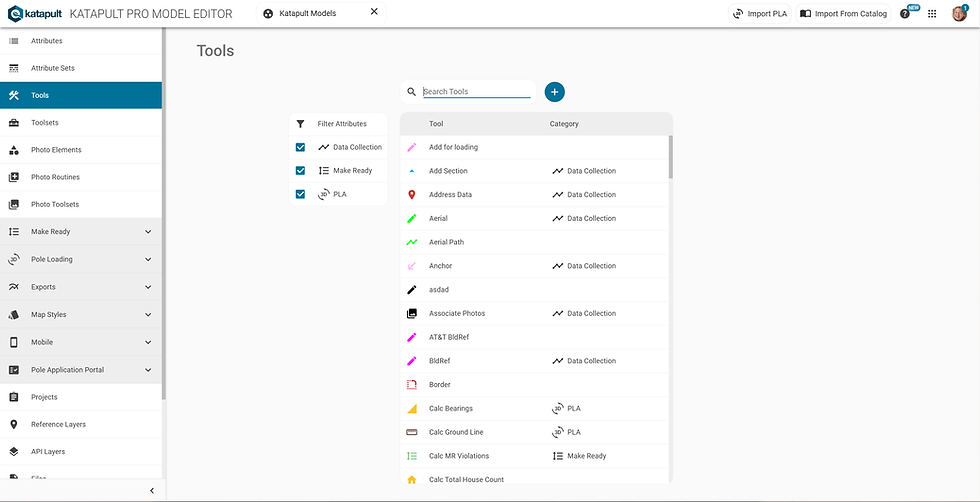Open the apps grid icon
Viewport: 980px width, 502px height.
pos(932,14)
